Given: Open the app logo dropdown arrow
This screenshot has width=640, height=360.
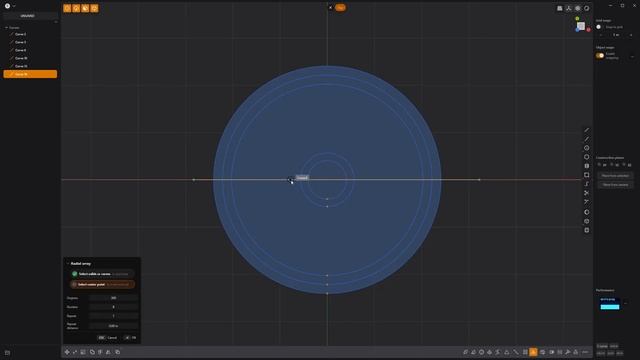Looking at the screenshot, I should pyautogui.click(x=14, y=6).
